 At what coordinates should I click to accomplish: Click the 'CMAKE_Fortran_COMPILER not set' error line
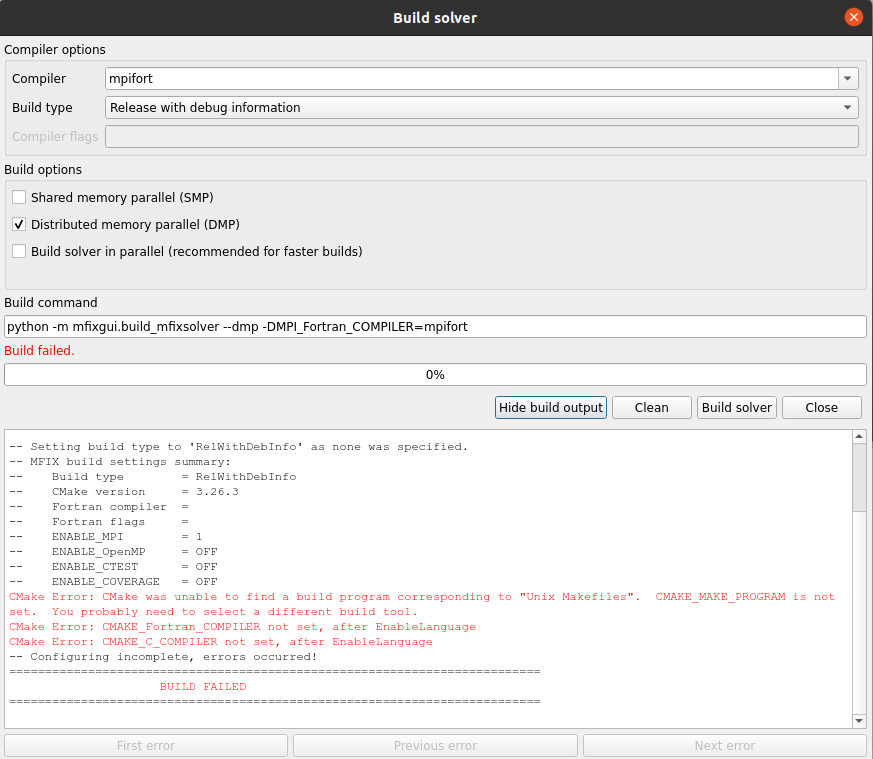click(x=242, y=626)
